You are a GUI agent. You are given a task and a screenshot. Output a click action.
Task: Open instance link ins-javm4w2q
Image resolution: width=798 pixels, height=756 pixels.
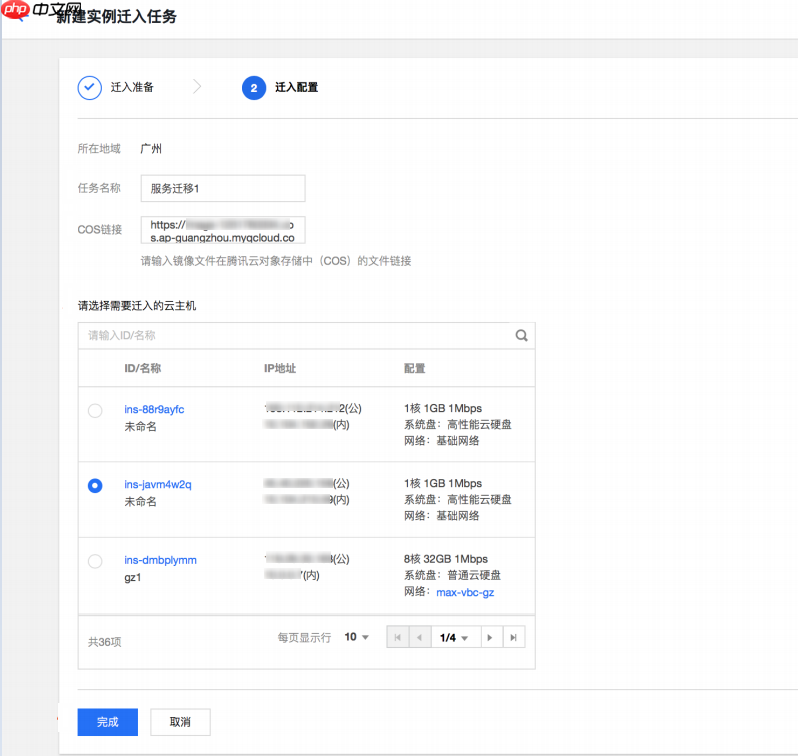(x=158, y=484)
